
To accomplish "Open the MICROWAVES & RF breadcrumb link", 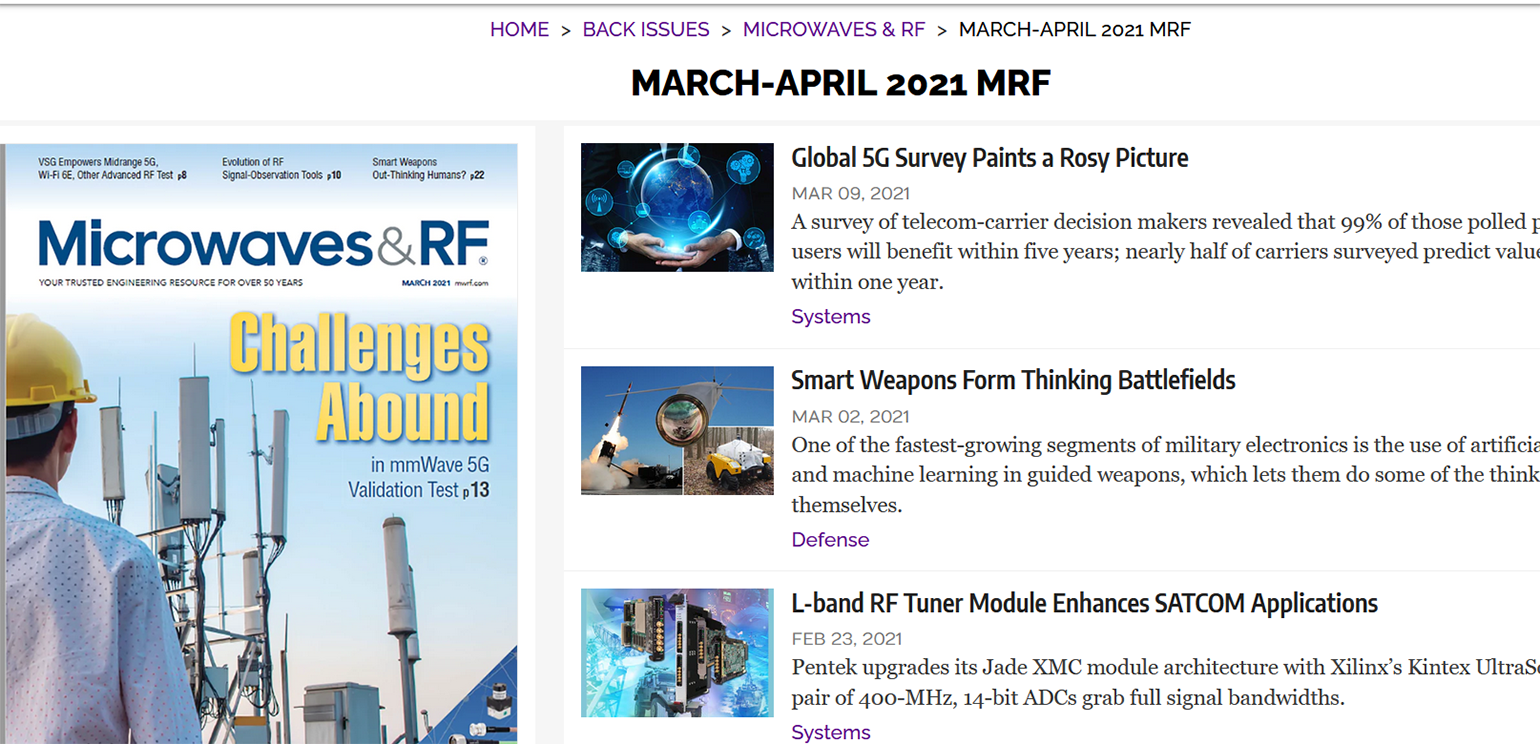I will tap(833, 30).
